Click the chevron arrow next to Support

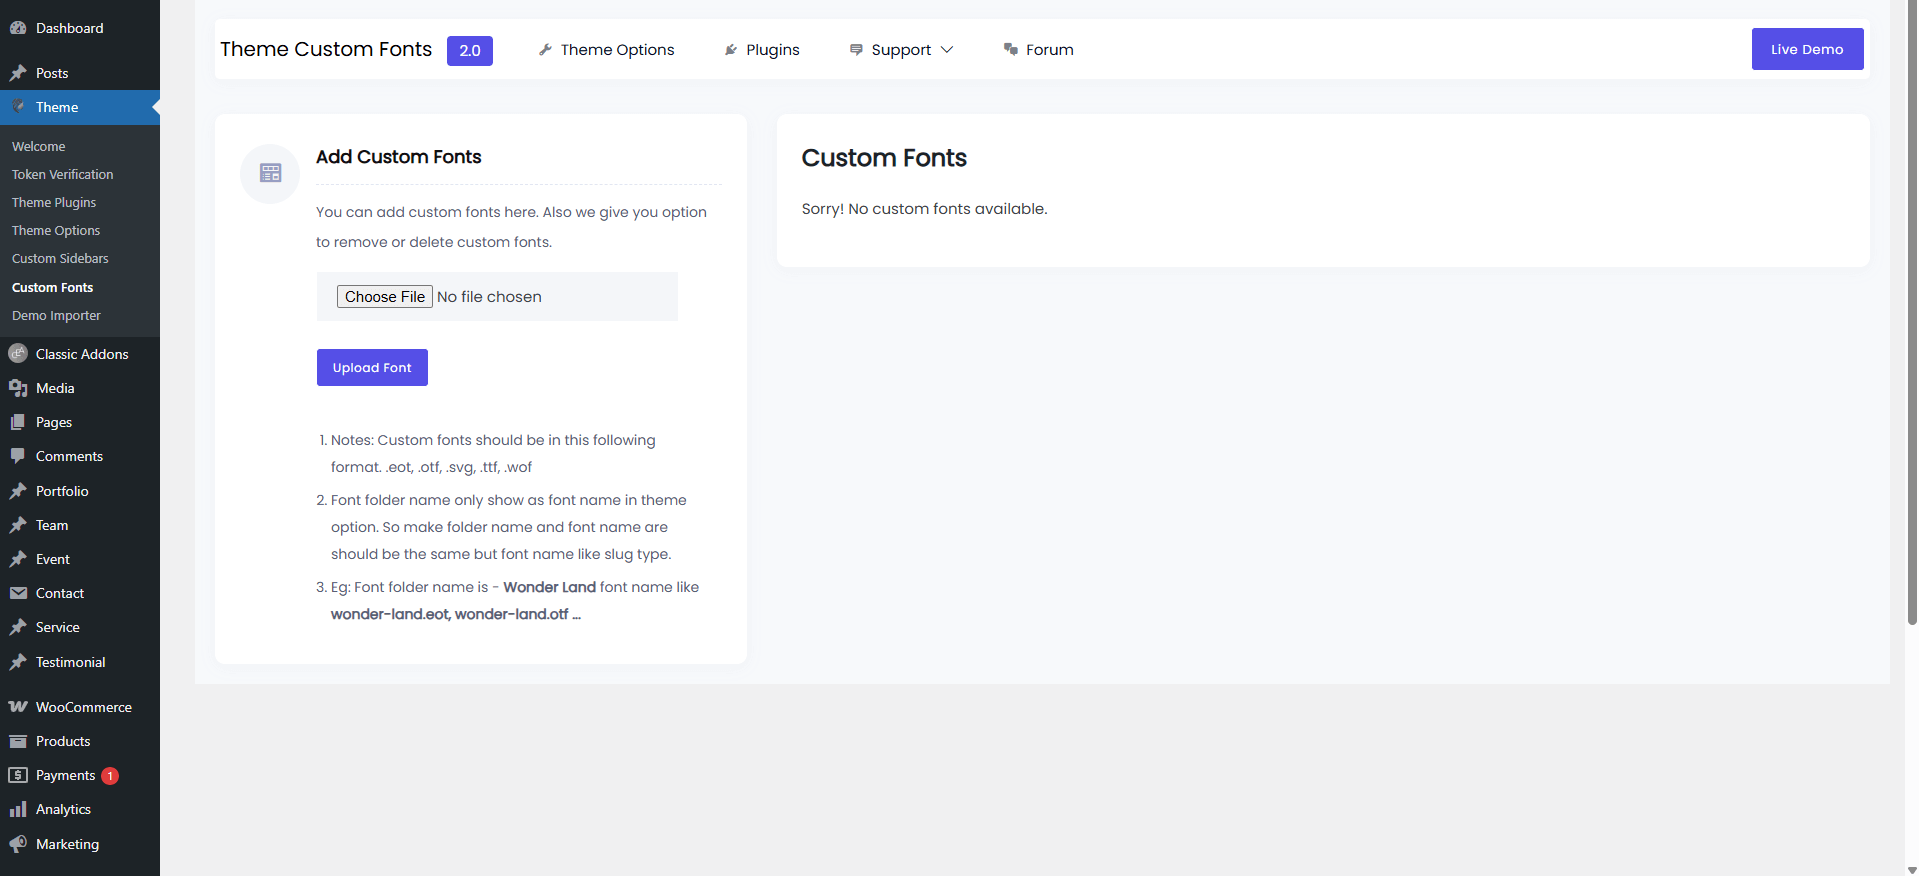(947, 50)
